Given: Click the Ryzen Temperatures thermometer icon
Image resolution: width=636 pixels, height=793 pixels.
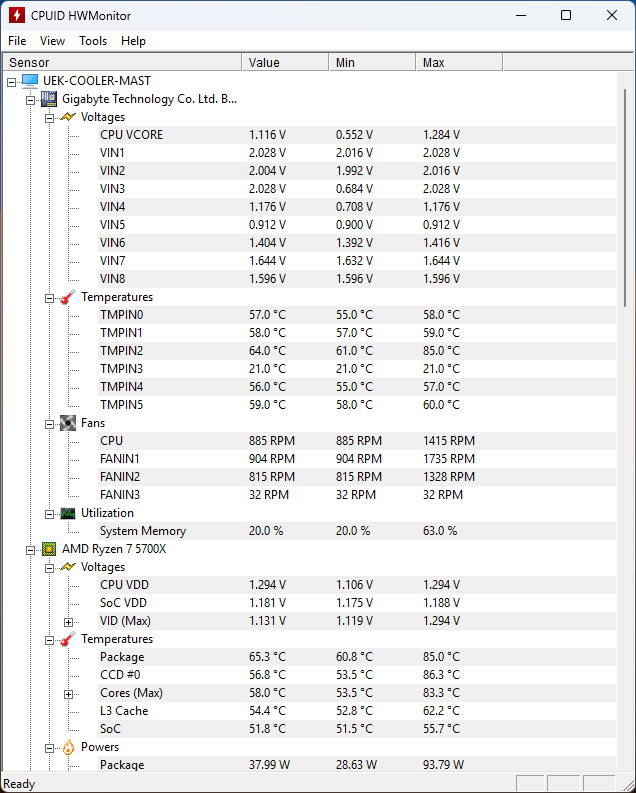Looking at the screenshot, I should pyautogui.click(x=68, y=639).
